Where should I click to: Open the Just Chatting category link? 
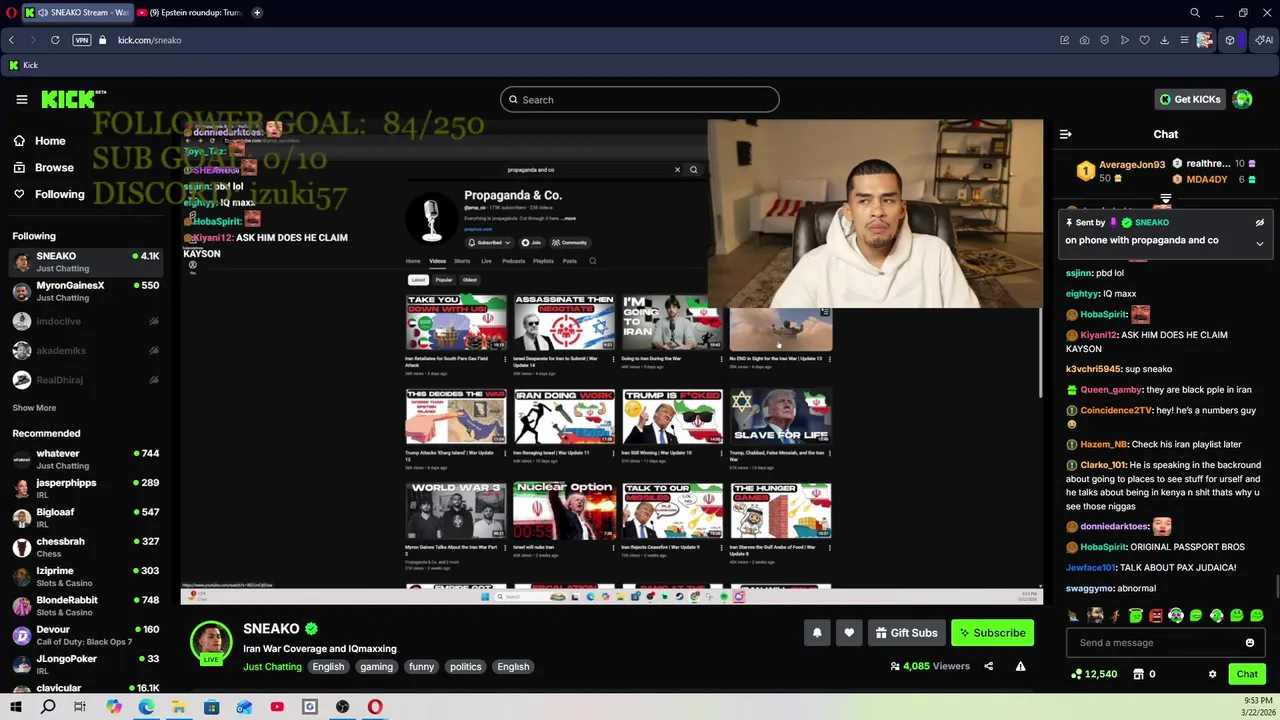(x=272, y=667)
